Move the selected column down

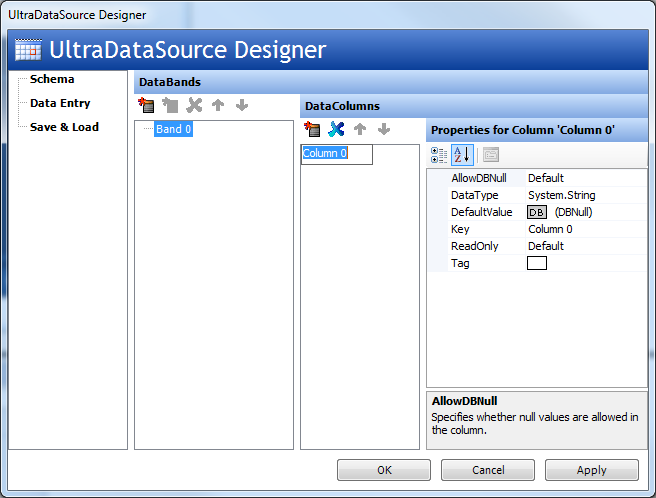coord(383,129)
